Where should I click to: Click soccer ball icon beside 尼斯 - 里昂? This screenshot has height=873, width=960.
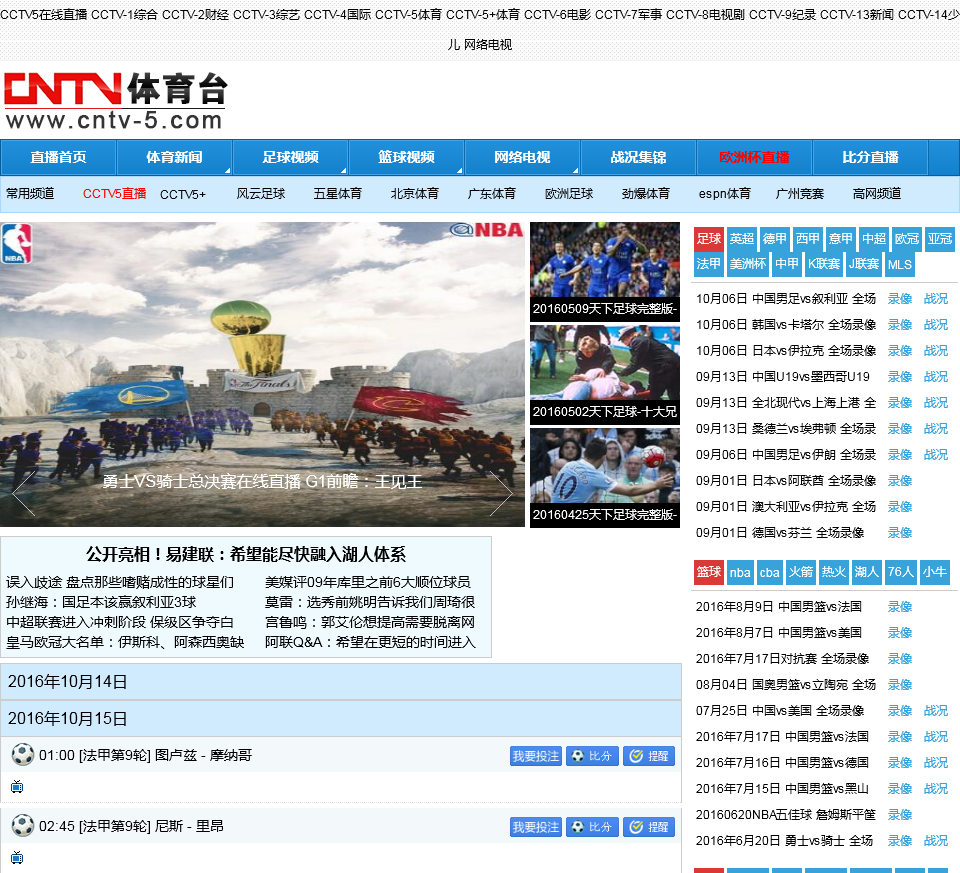[23, 825]
